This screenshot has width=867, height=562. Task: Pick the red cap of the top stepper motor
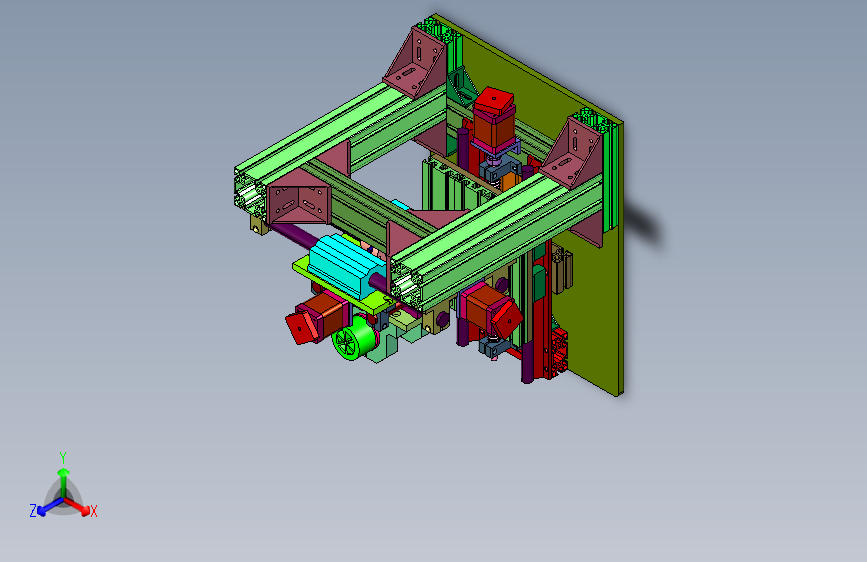(495, 101)
